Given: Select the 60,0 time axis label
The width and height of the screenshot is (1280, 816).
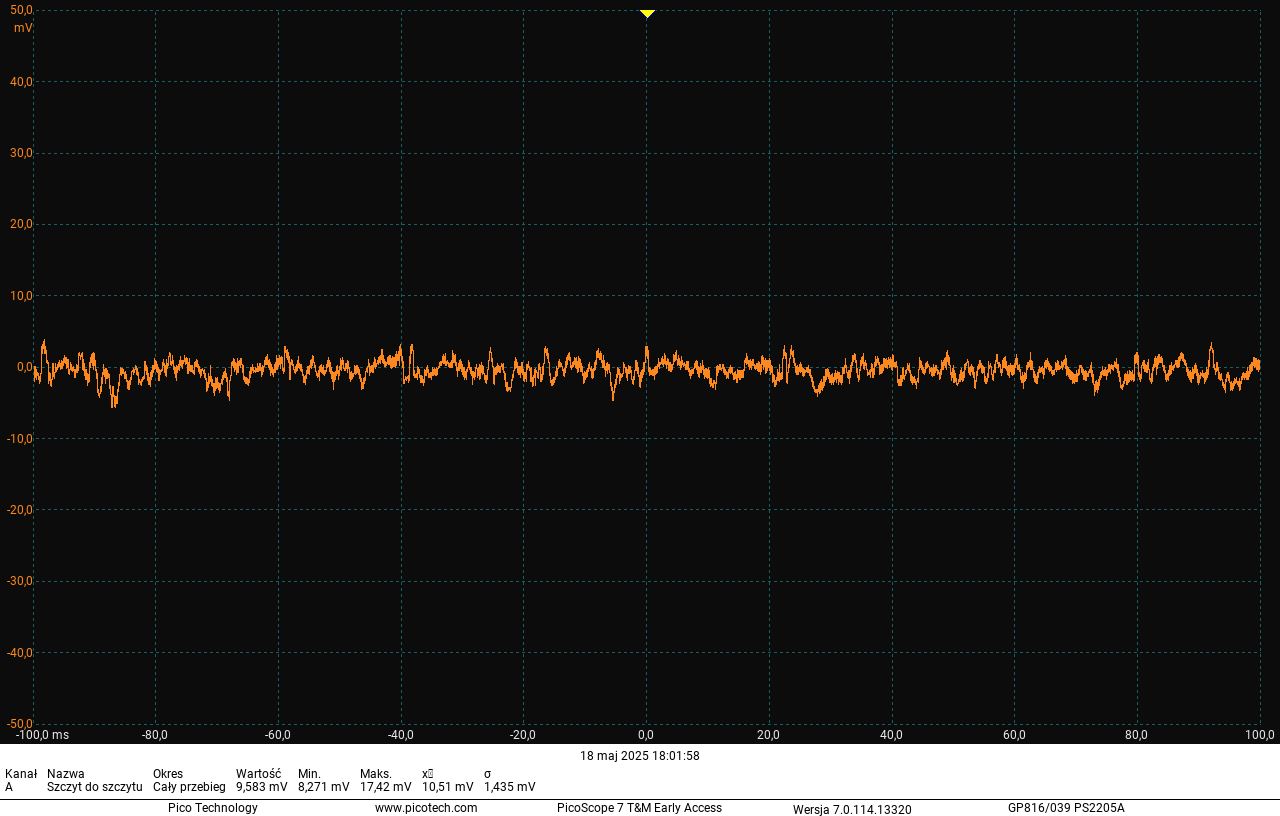Looking at the screenshot, I should [x=1014, y=735].
